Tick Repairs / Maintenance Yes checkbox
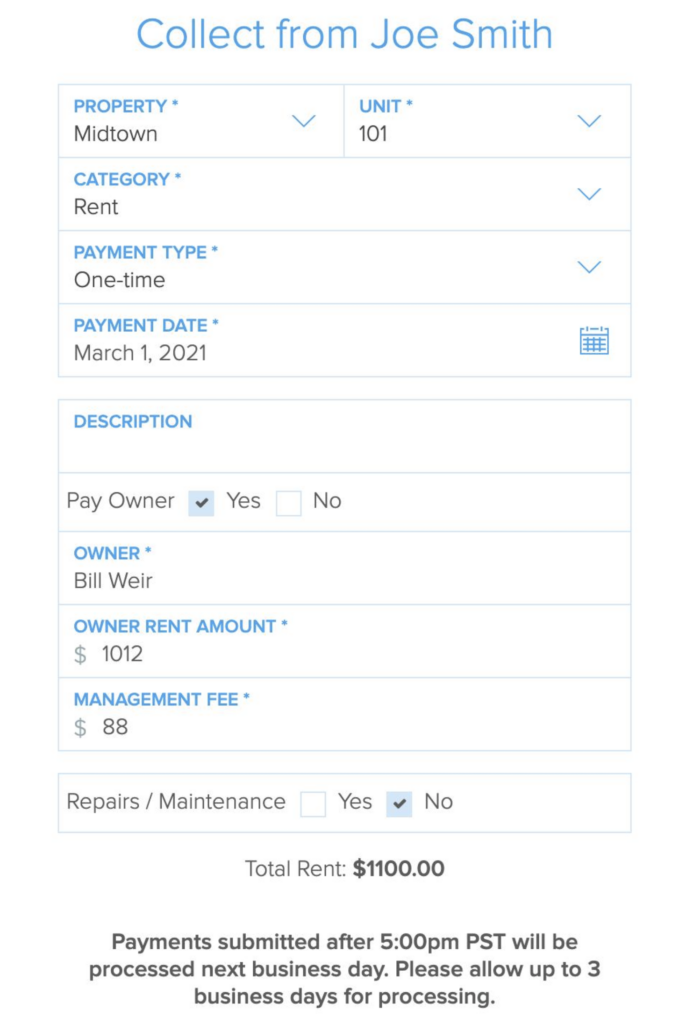This screenshot has width=686, height=1024. (313, 804)
